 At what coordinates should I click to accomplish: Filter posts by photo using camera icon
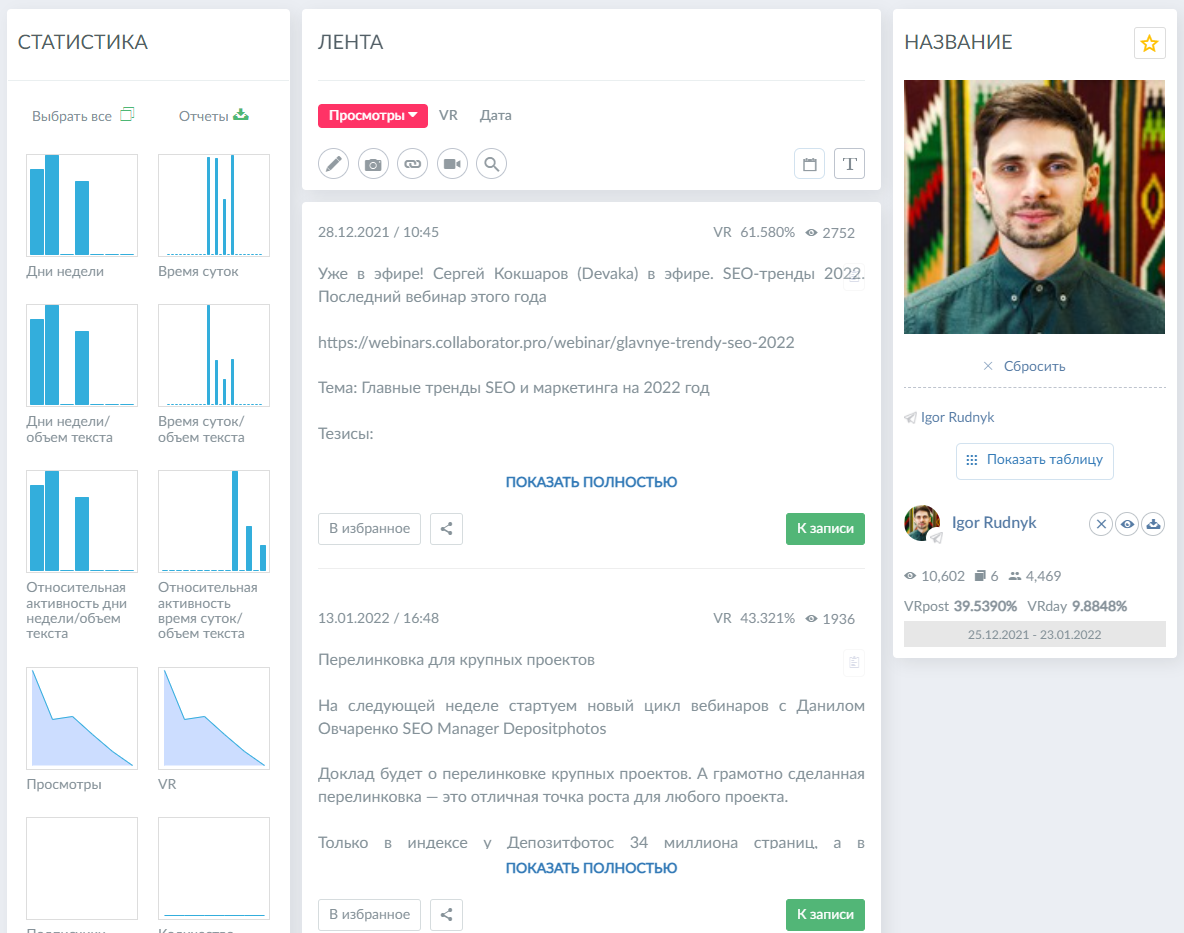pyautogui.click(x=372, y=163)
